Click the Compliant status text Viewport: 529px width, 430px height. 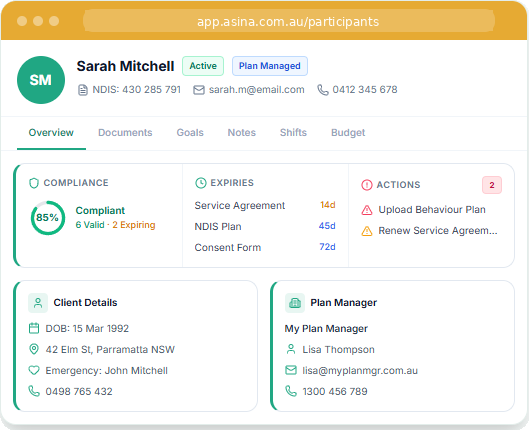[100, 210]
